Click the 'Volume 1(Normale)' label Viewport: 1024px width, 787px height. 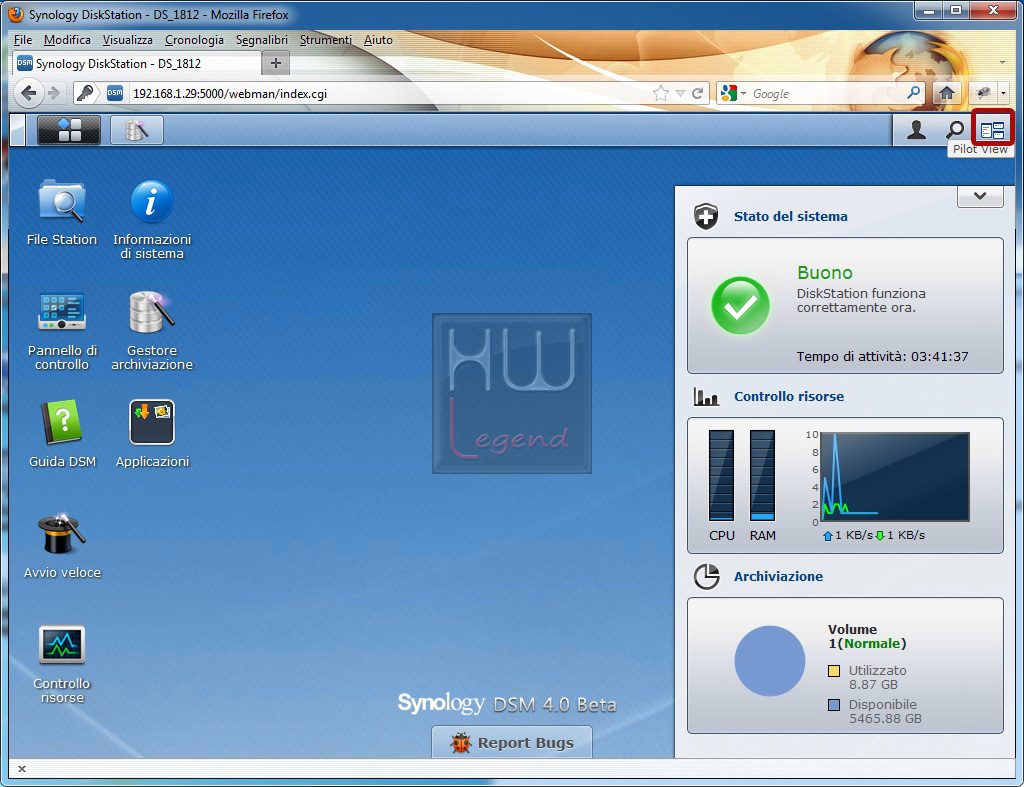point(867,636)
